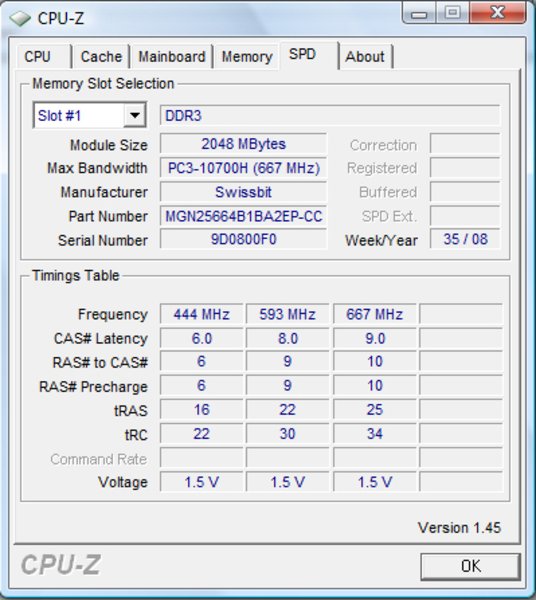Click the Correction field box
The width and height of the screenshot is (536, 600).
[x=465, y=144]
